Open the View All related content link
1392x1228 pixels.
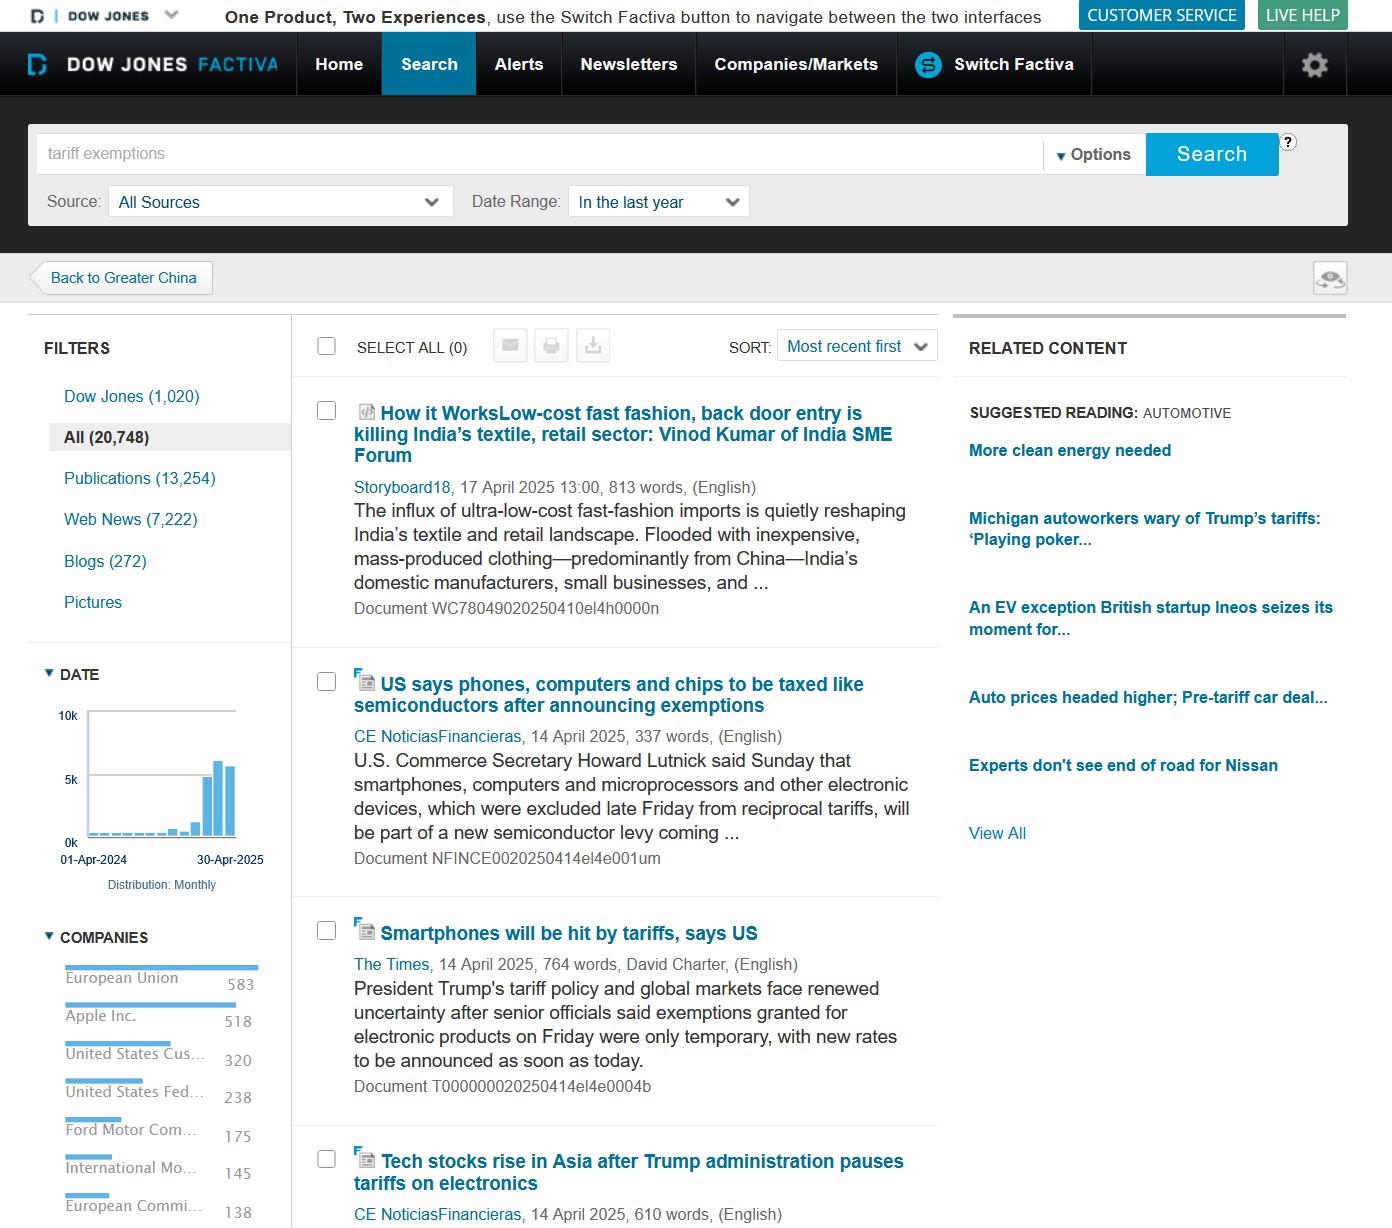coord(997,834)
